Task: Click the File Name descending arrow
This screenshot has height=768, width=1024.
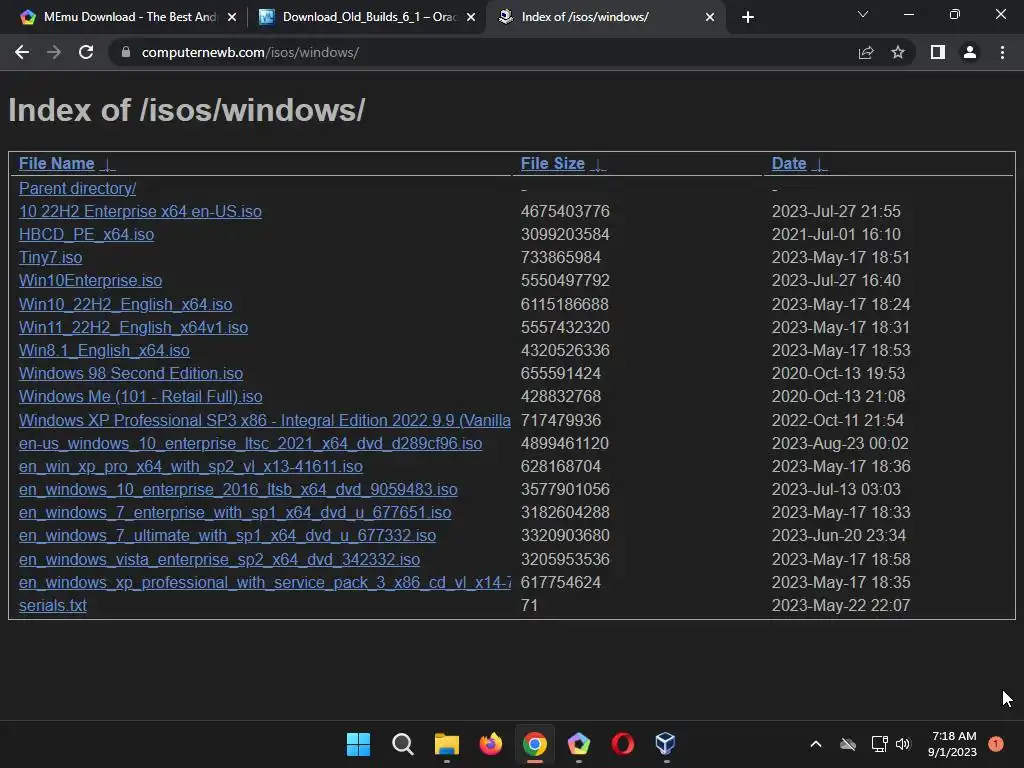Action: (108, 165)
